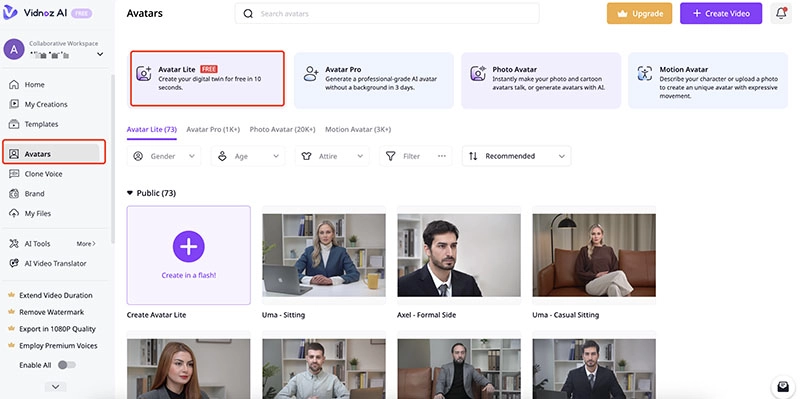
Task: Open the Avatar Pro feature card
Action: click(x=374, y=80)
